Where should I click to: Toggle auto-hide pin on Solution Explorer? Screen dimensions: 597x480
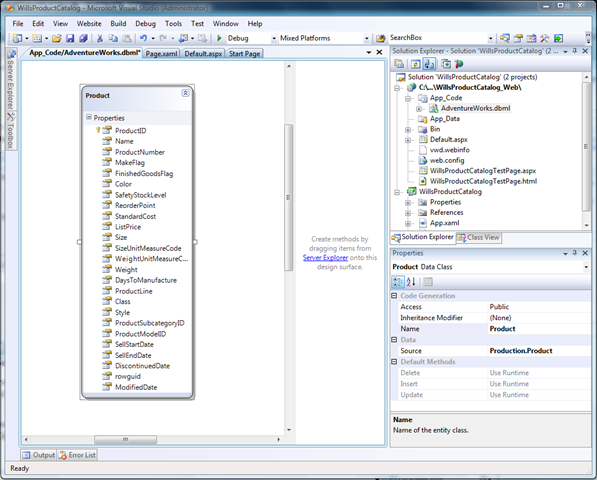575,51
